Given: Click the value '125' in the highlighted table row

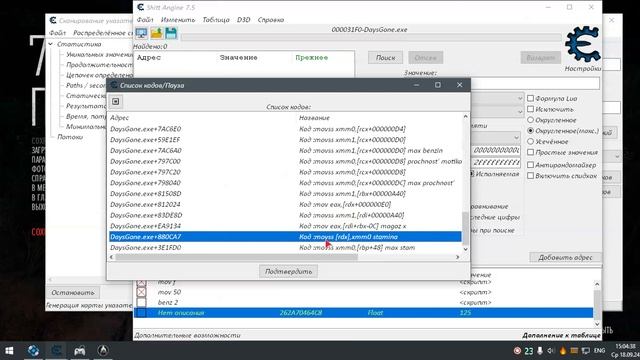Looking at the screenshot, I should (x=465, y=313).
